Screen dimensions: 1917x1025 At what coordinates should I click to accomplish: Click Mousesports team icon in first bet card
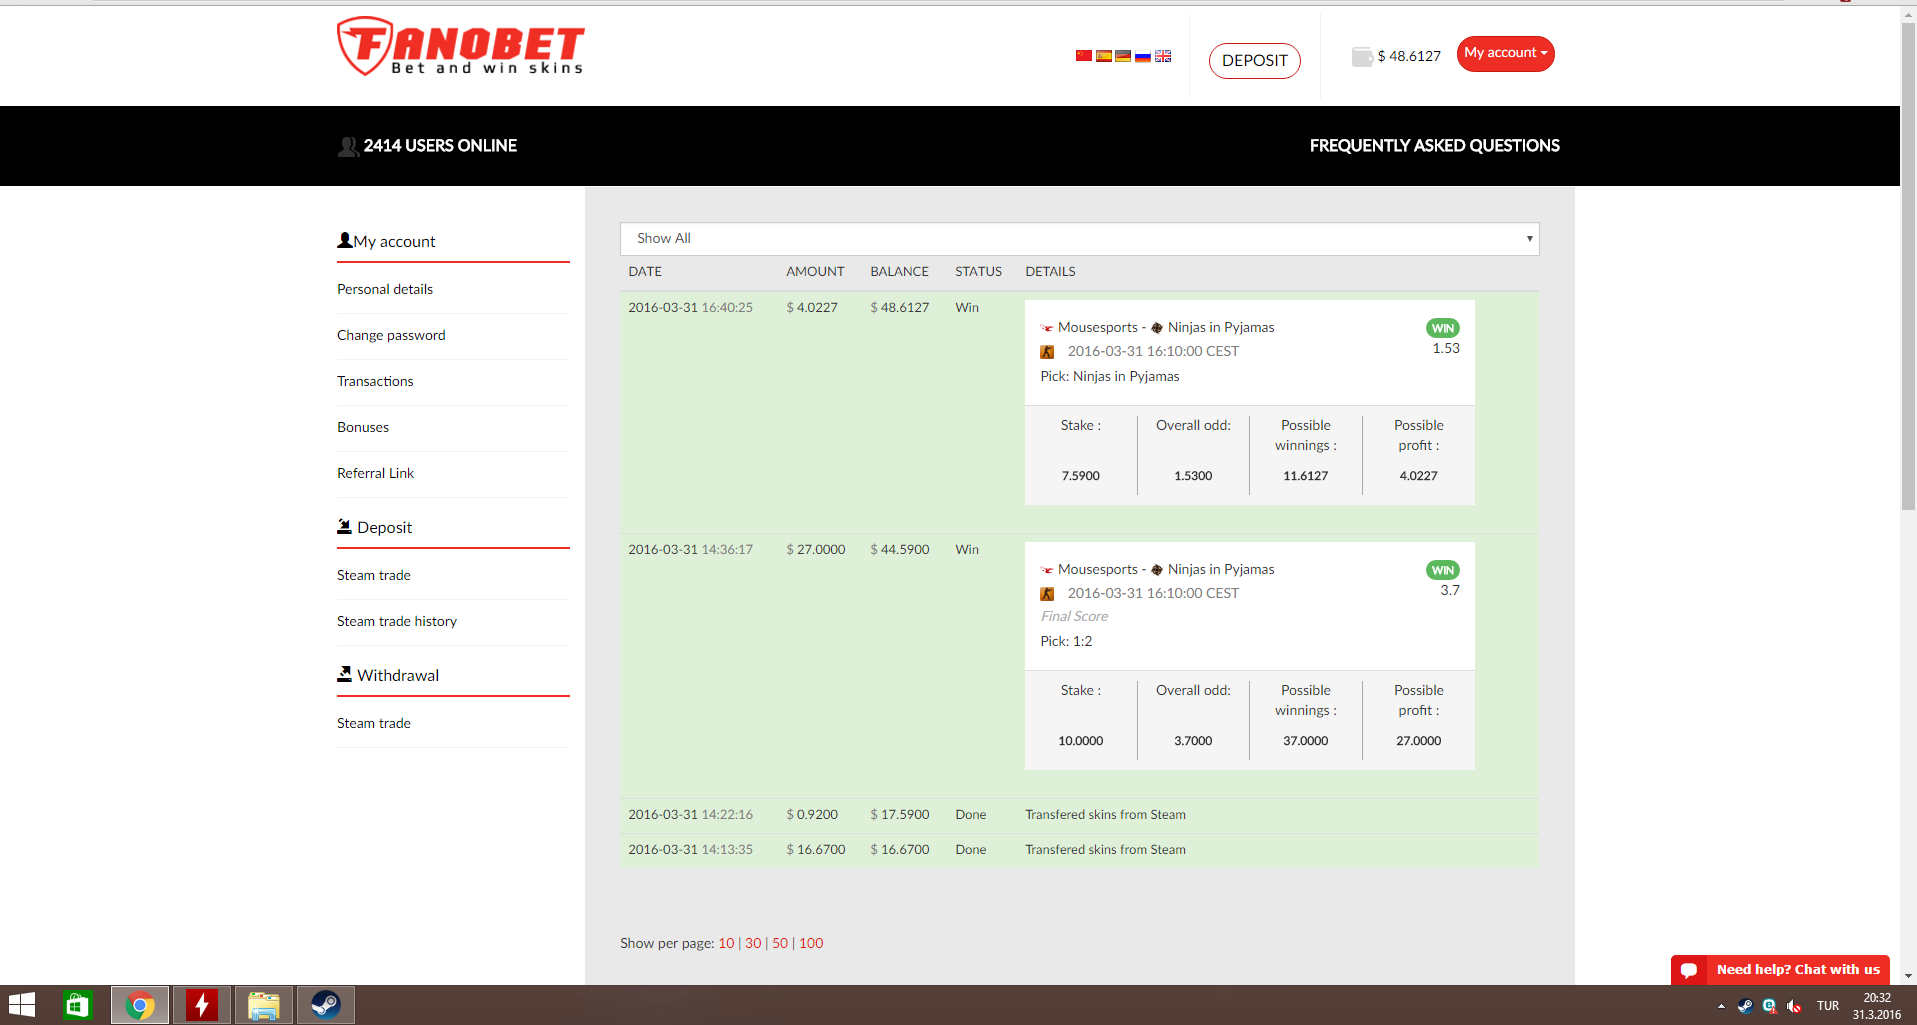[1047, 328]
